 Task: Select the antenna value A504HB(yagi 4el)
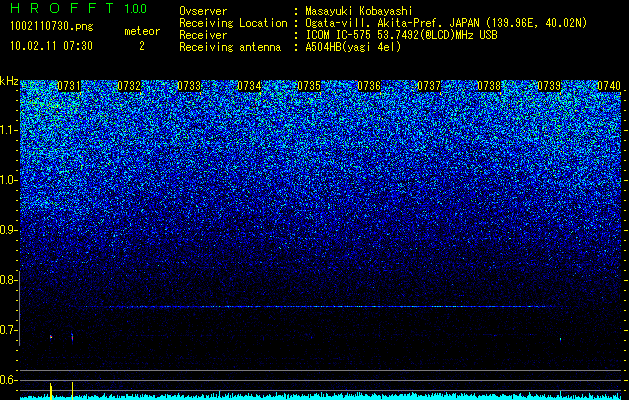[x=353, y=47]
